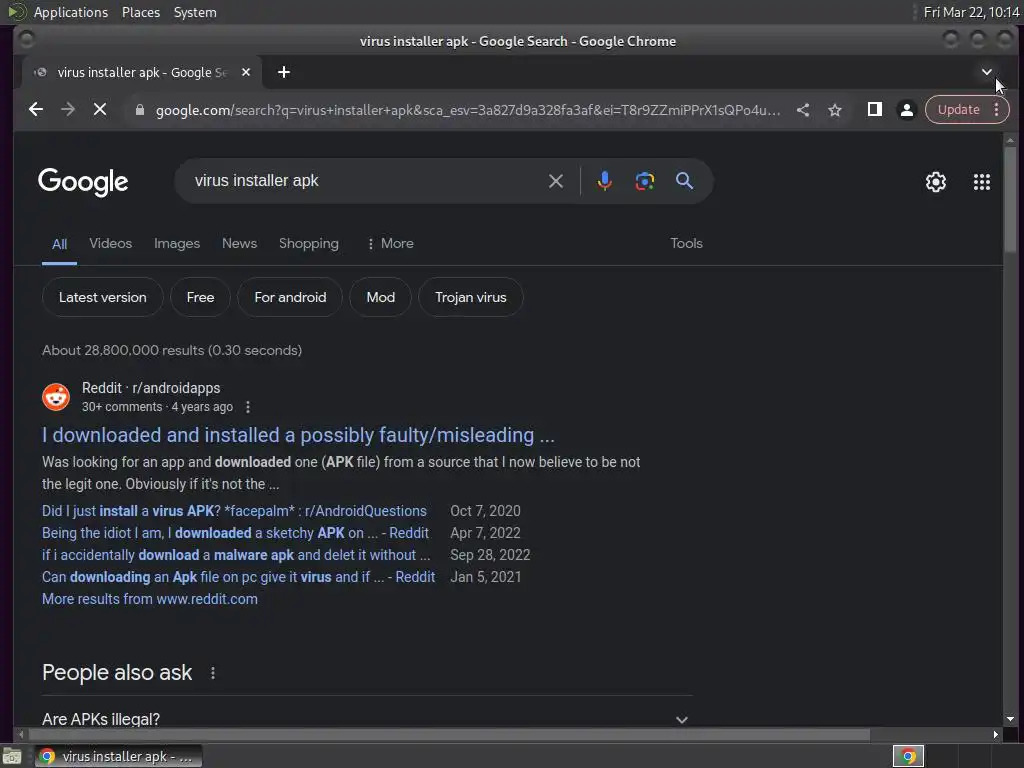Select taskbar entry 'virus installer apk'

119,756
